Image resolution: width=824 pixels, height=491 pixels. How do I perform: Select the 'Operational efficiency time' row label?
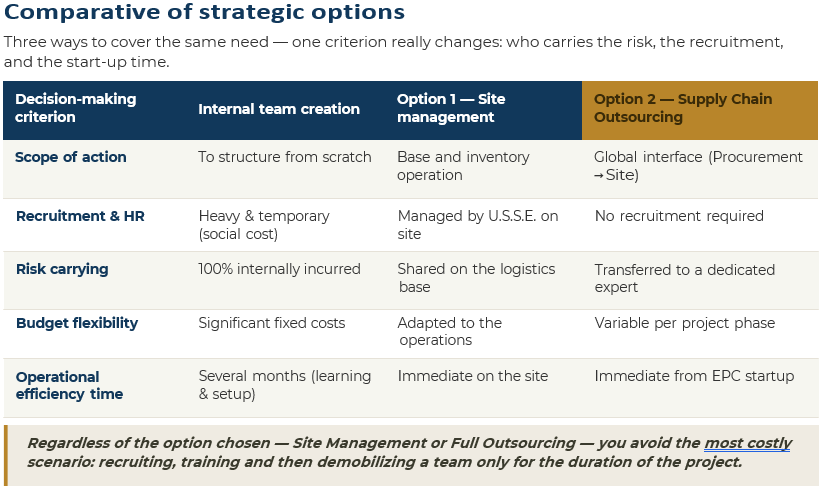tap(69, 385)
